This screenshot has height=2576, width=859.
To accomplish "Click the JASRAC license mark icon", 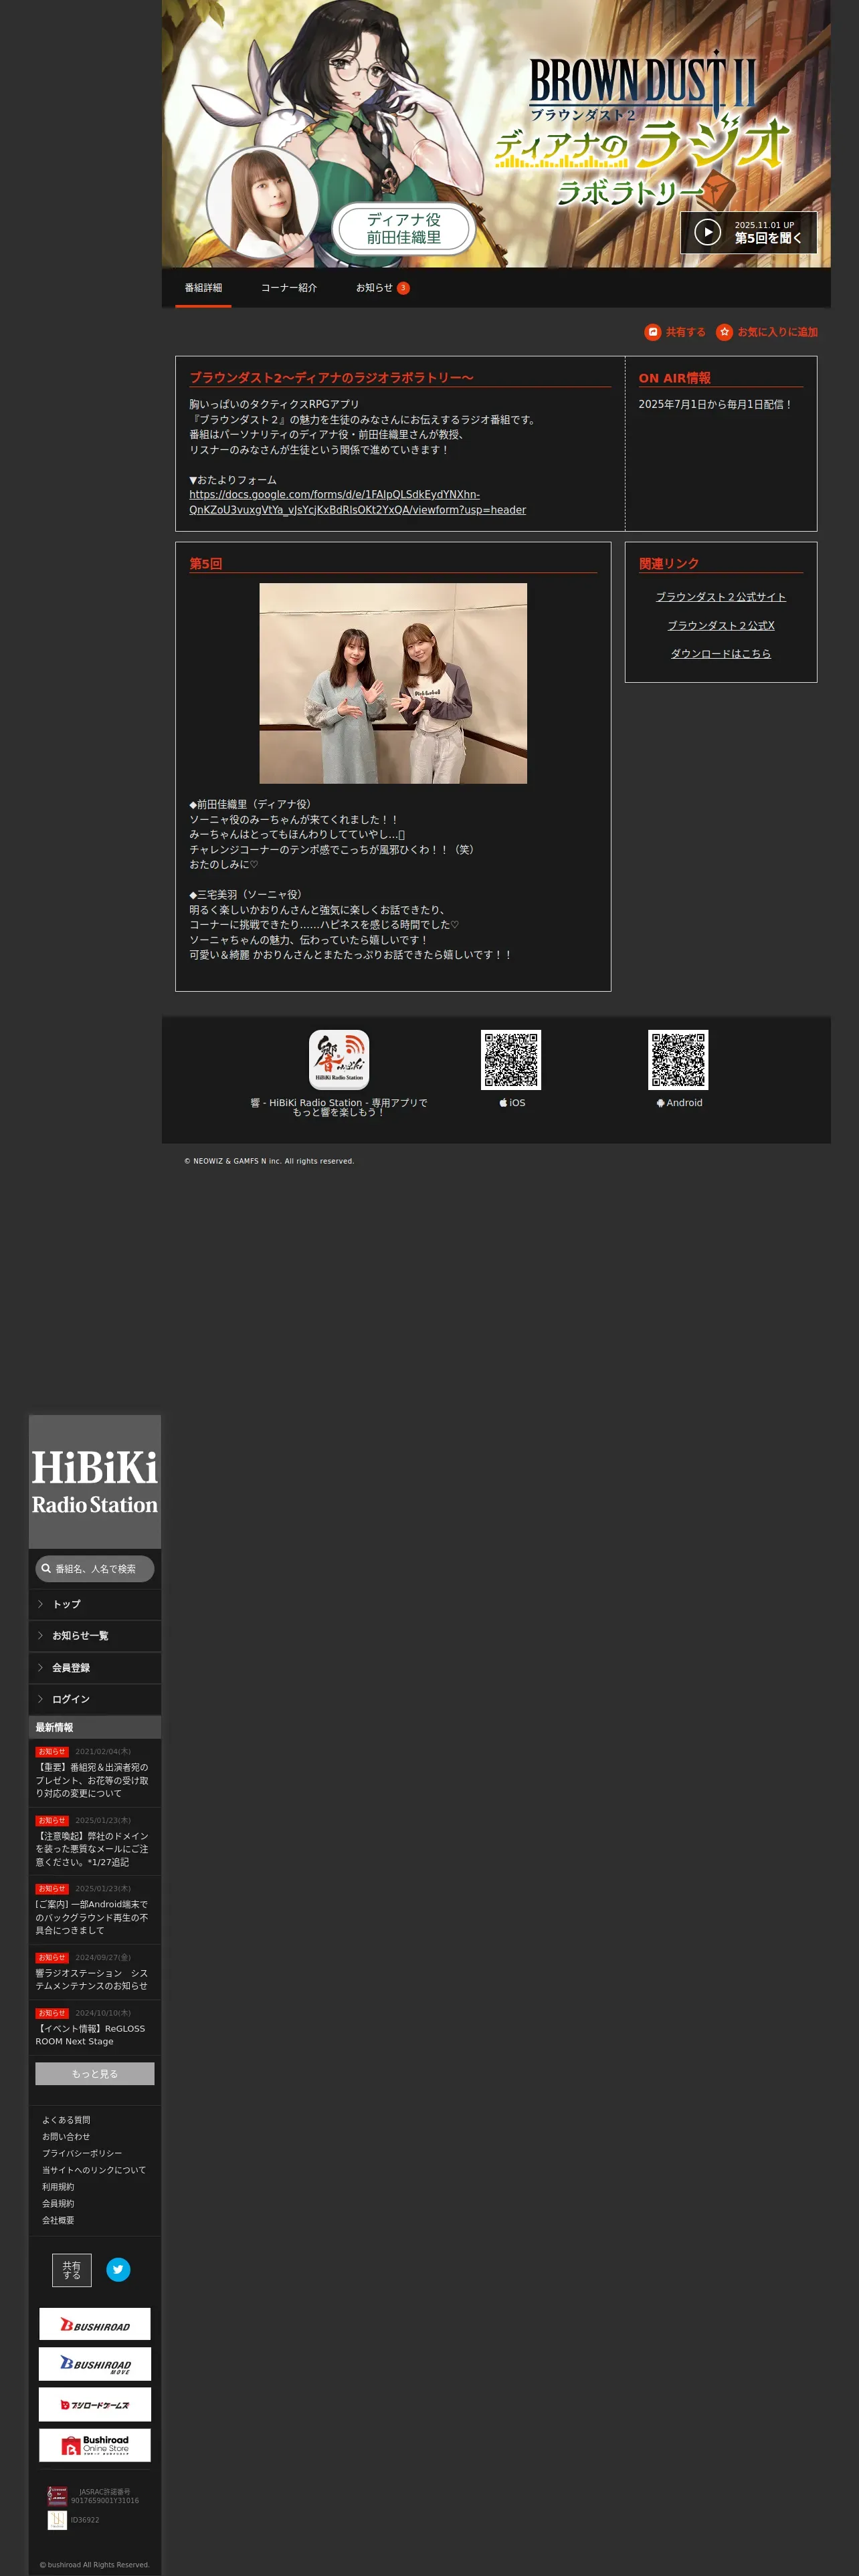I will click(57, 2496).
